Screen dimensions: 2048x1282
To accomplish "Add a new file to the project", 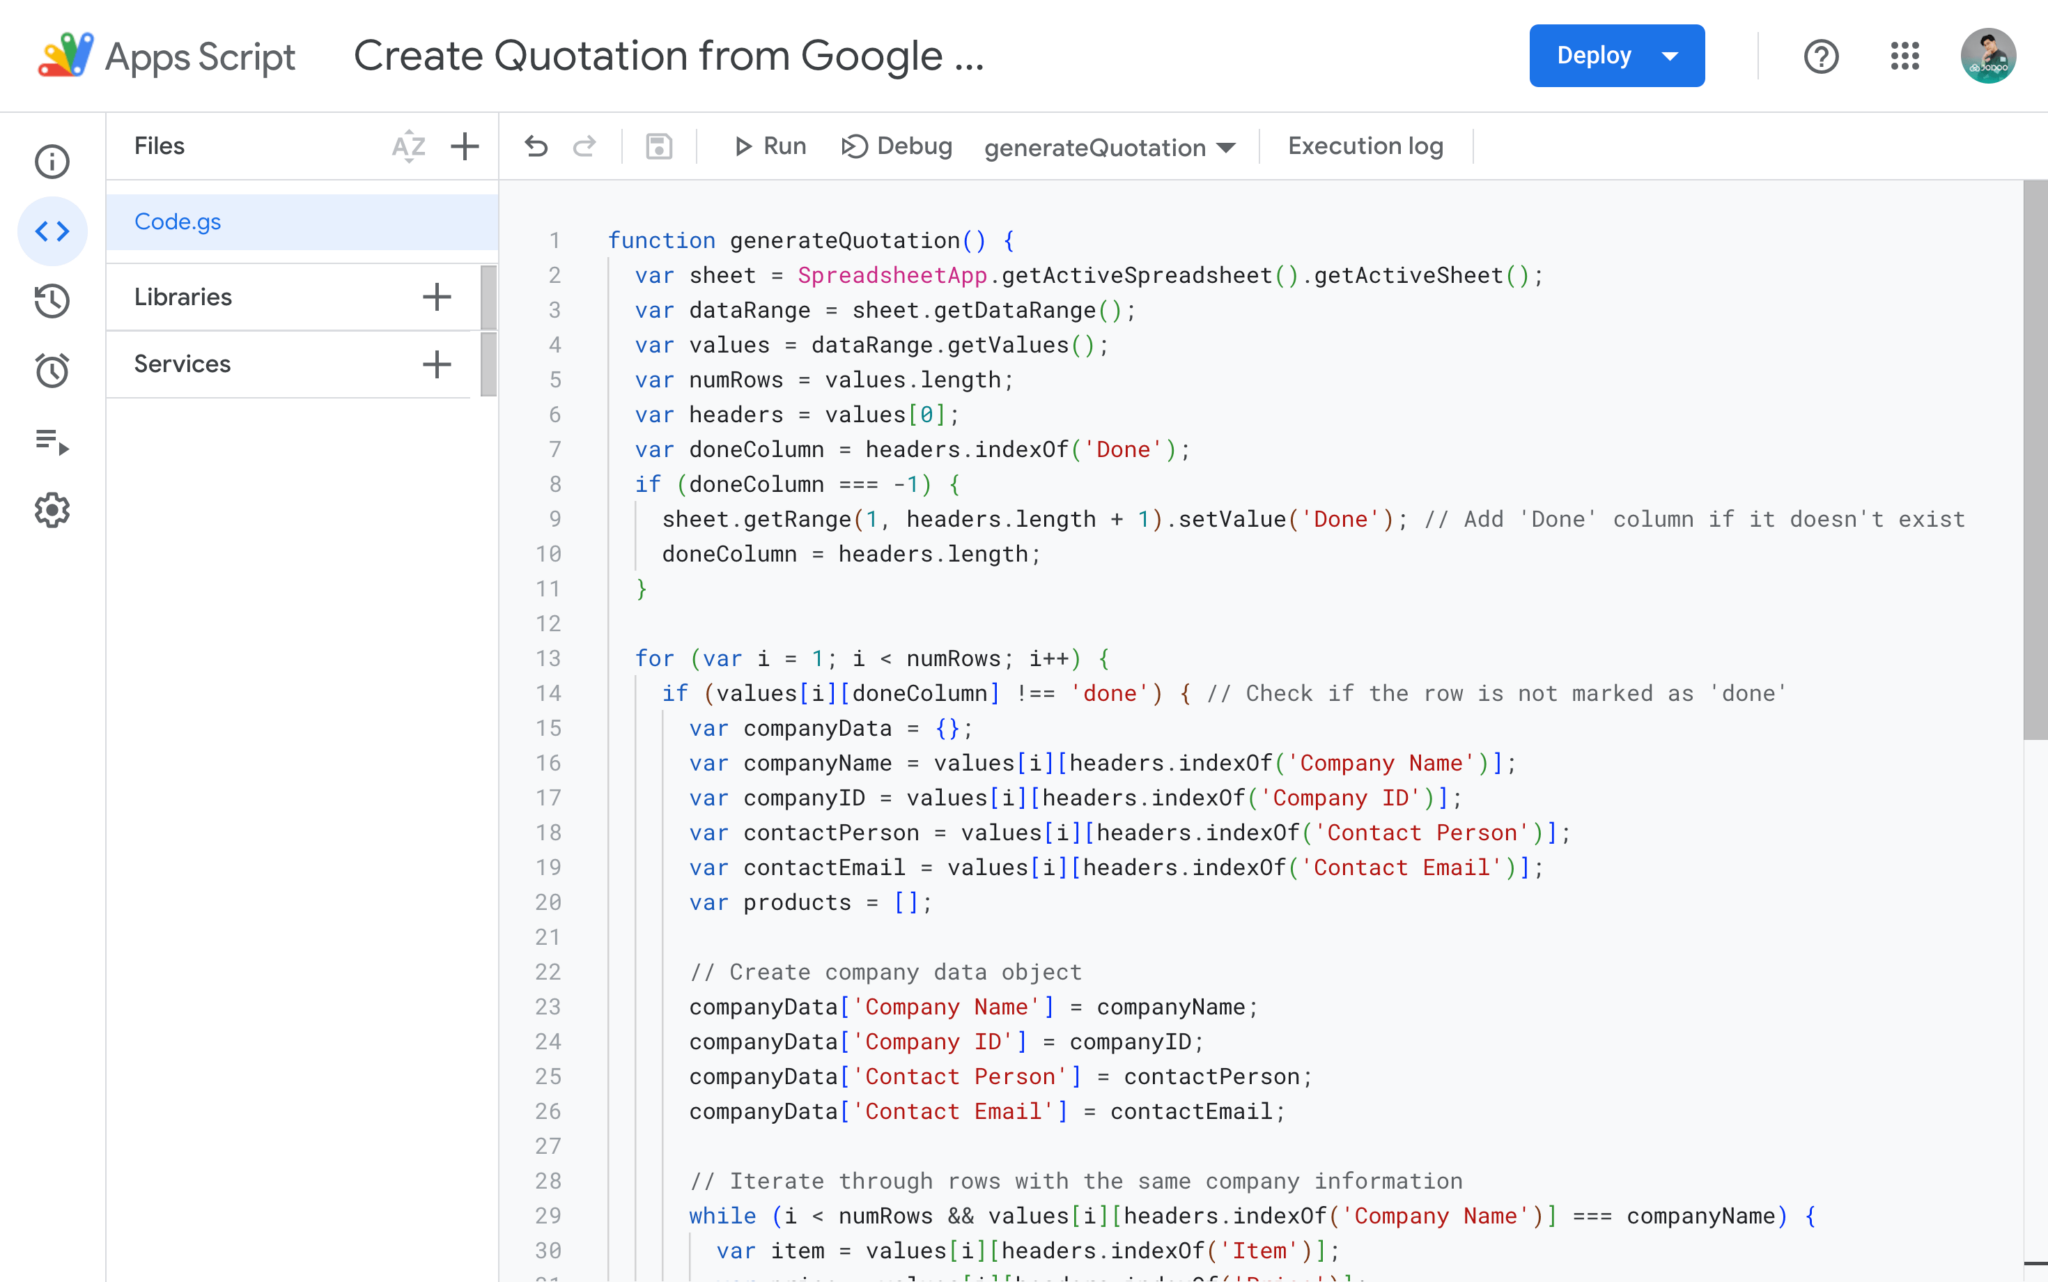I will [464, 146].
